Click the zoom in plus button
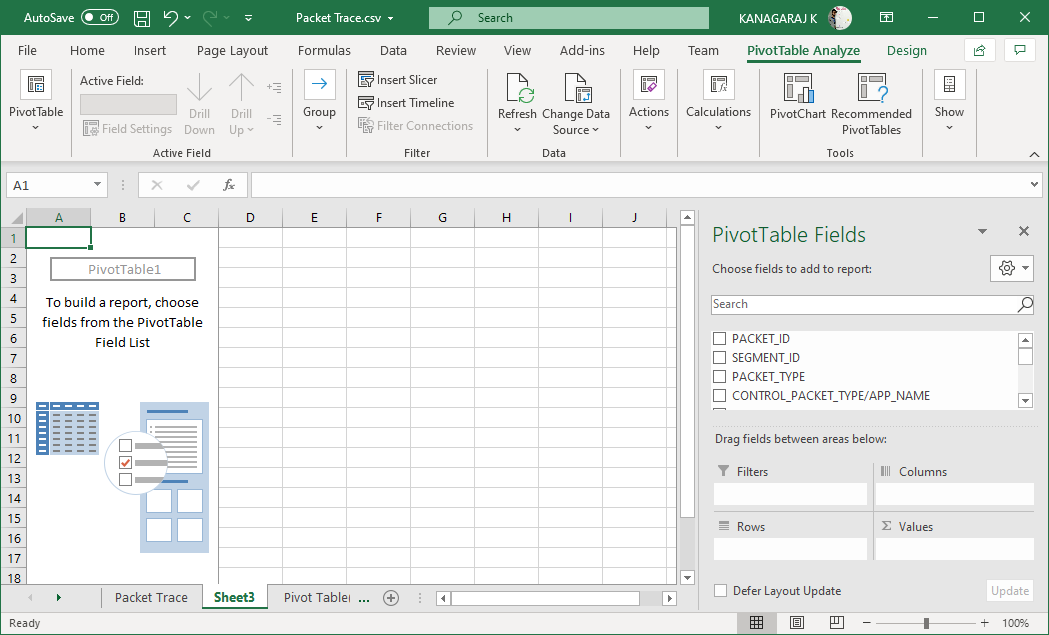The height and width of the screenshot is (635, 1049). click(x=984, y=623)
